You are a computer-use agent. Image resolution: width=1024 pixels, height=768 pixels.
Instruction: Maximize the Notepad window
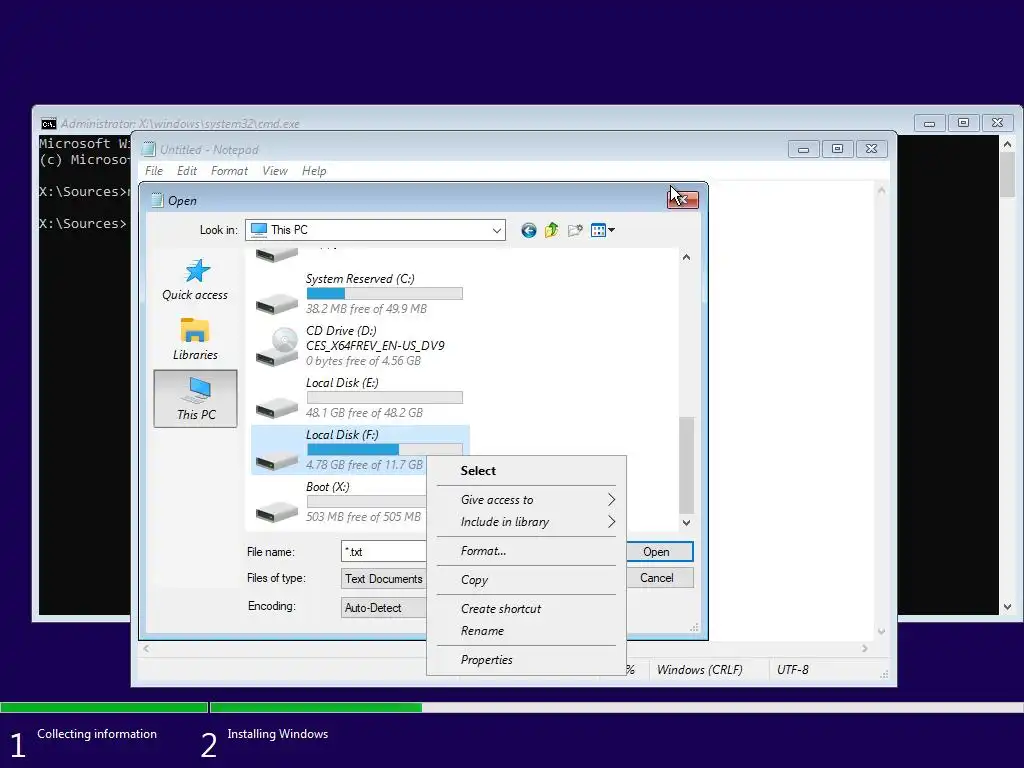click(837, 150)
